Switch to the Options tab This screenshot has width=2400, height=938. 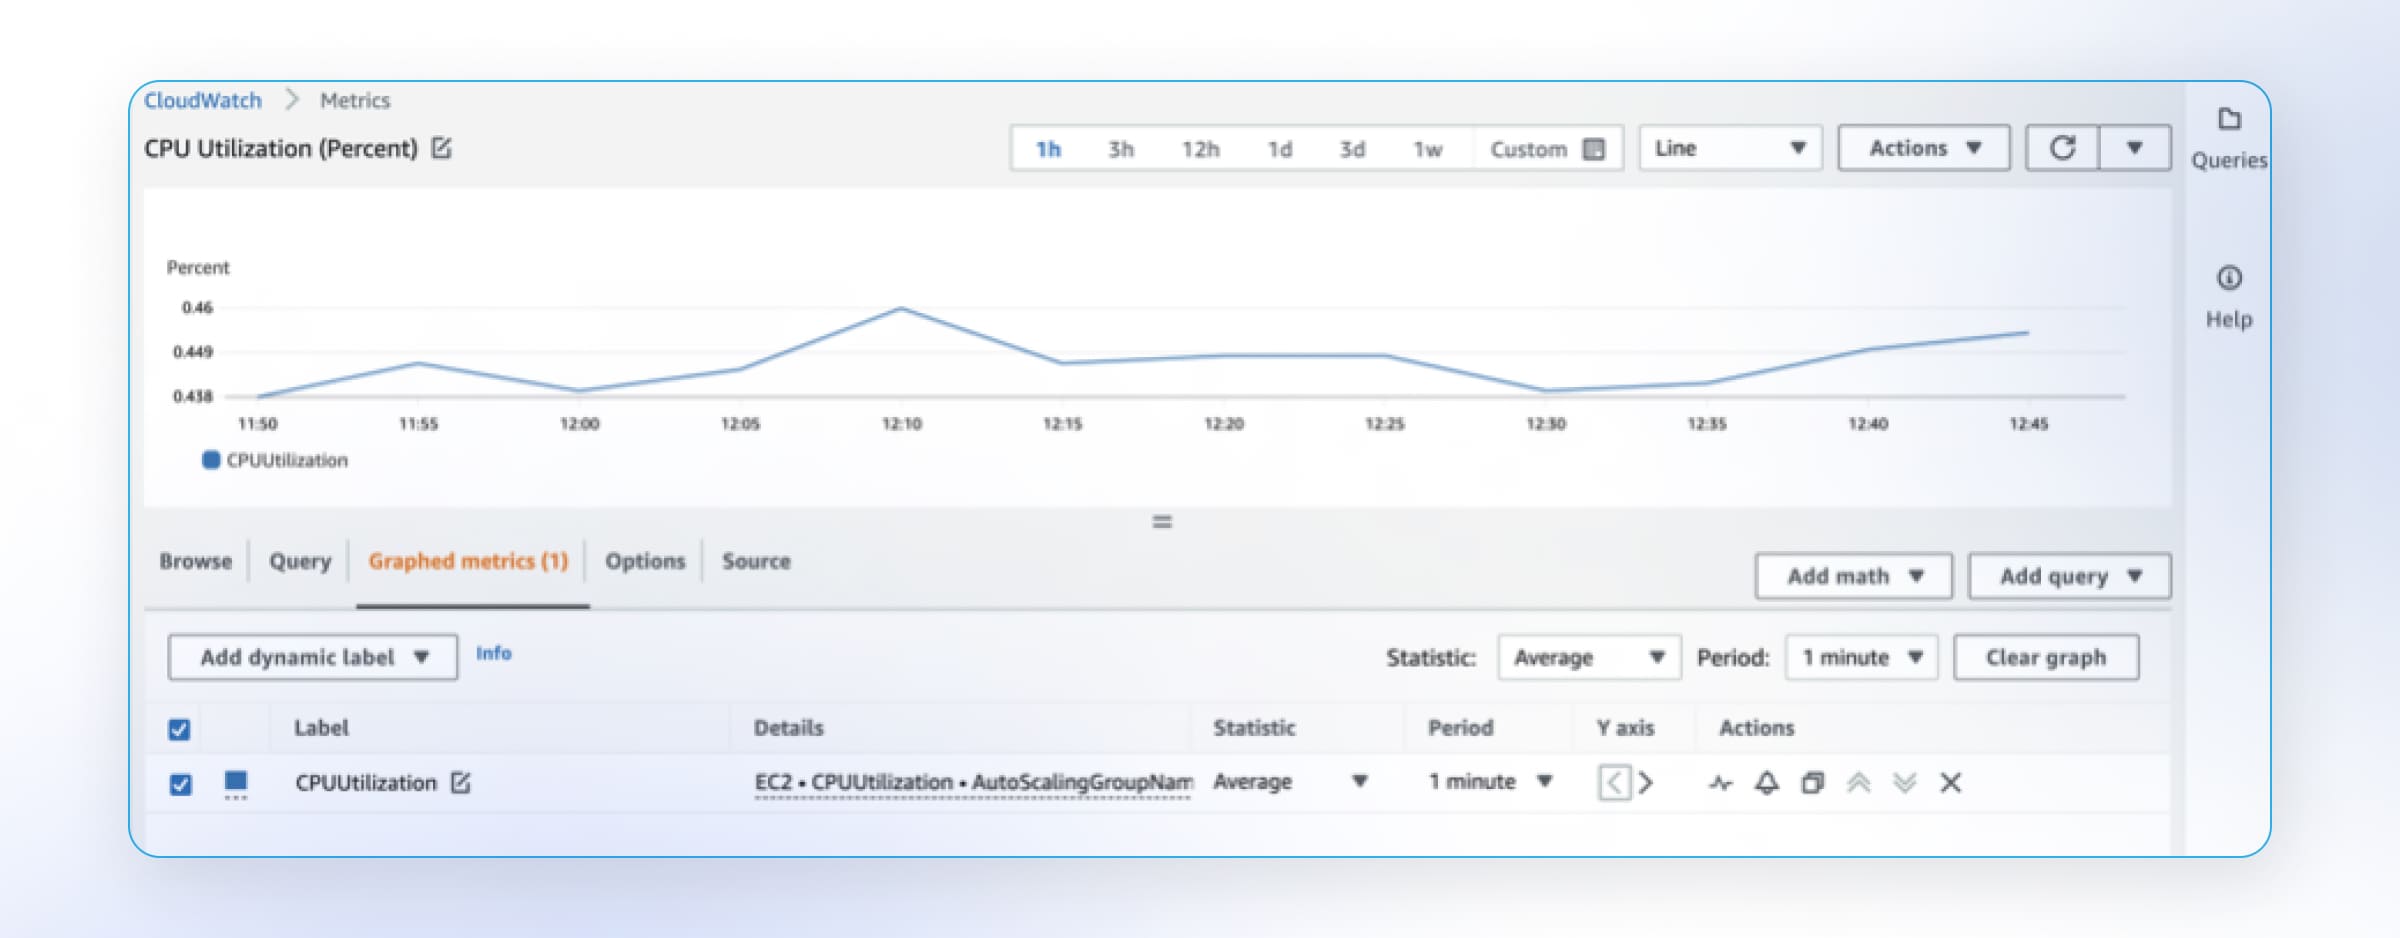pyautogui.click(x=645, y=561)
